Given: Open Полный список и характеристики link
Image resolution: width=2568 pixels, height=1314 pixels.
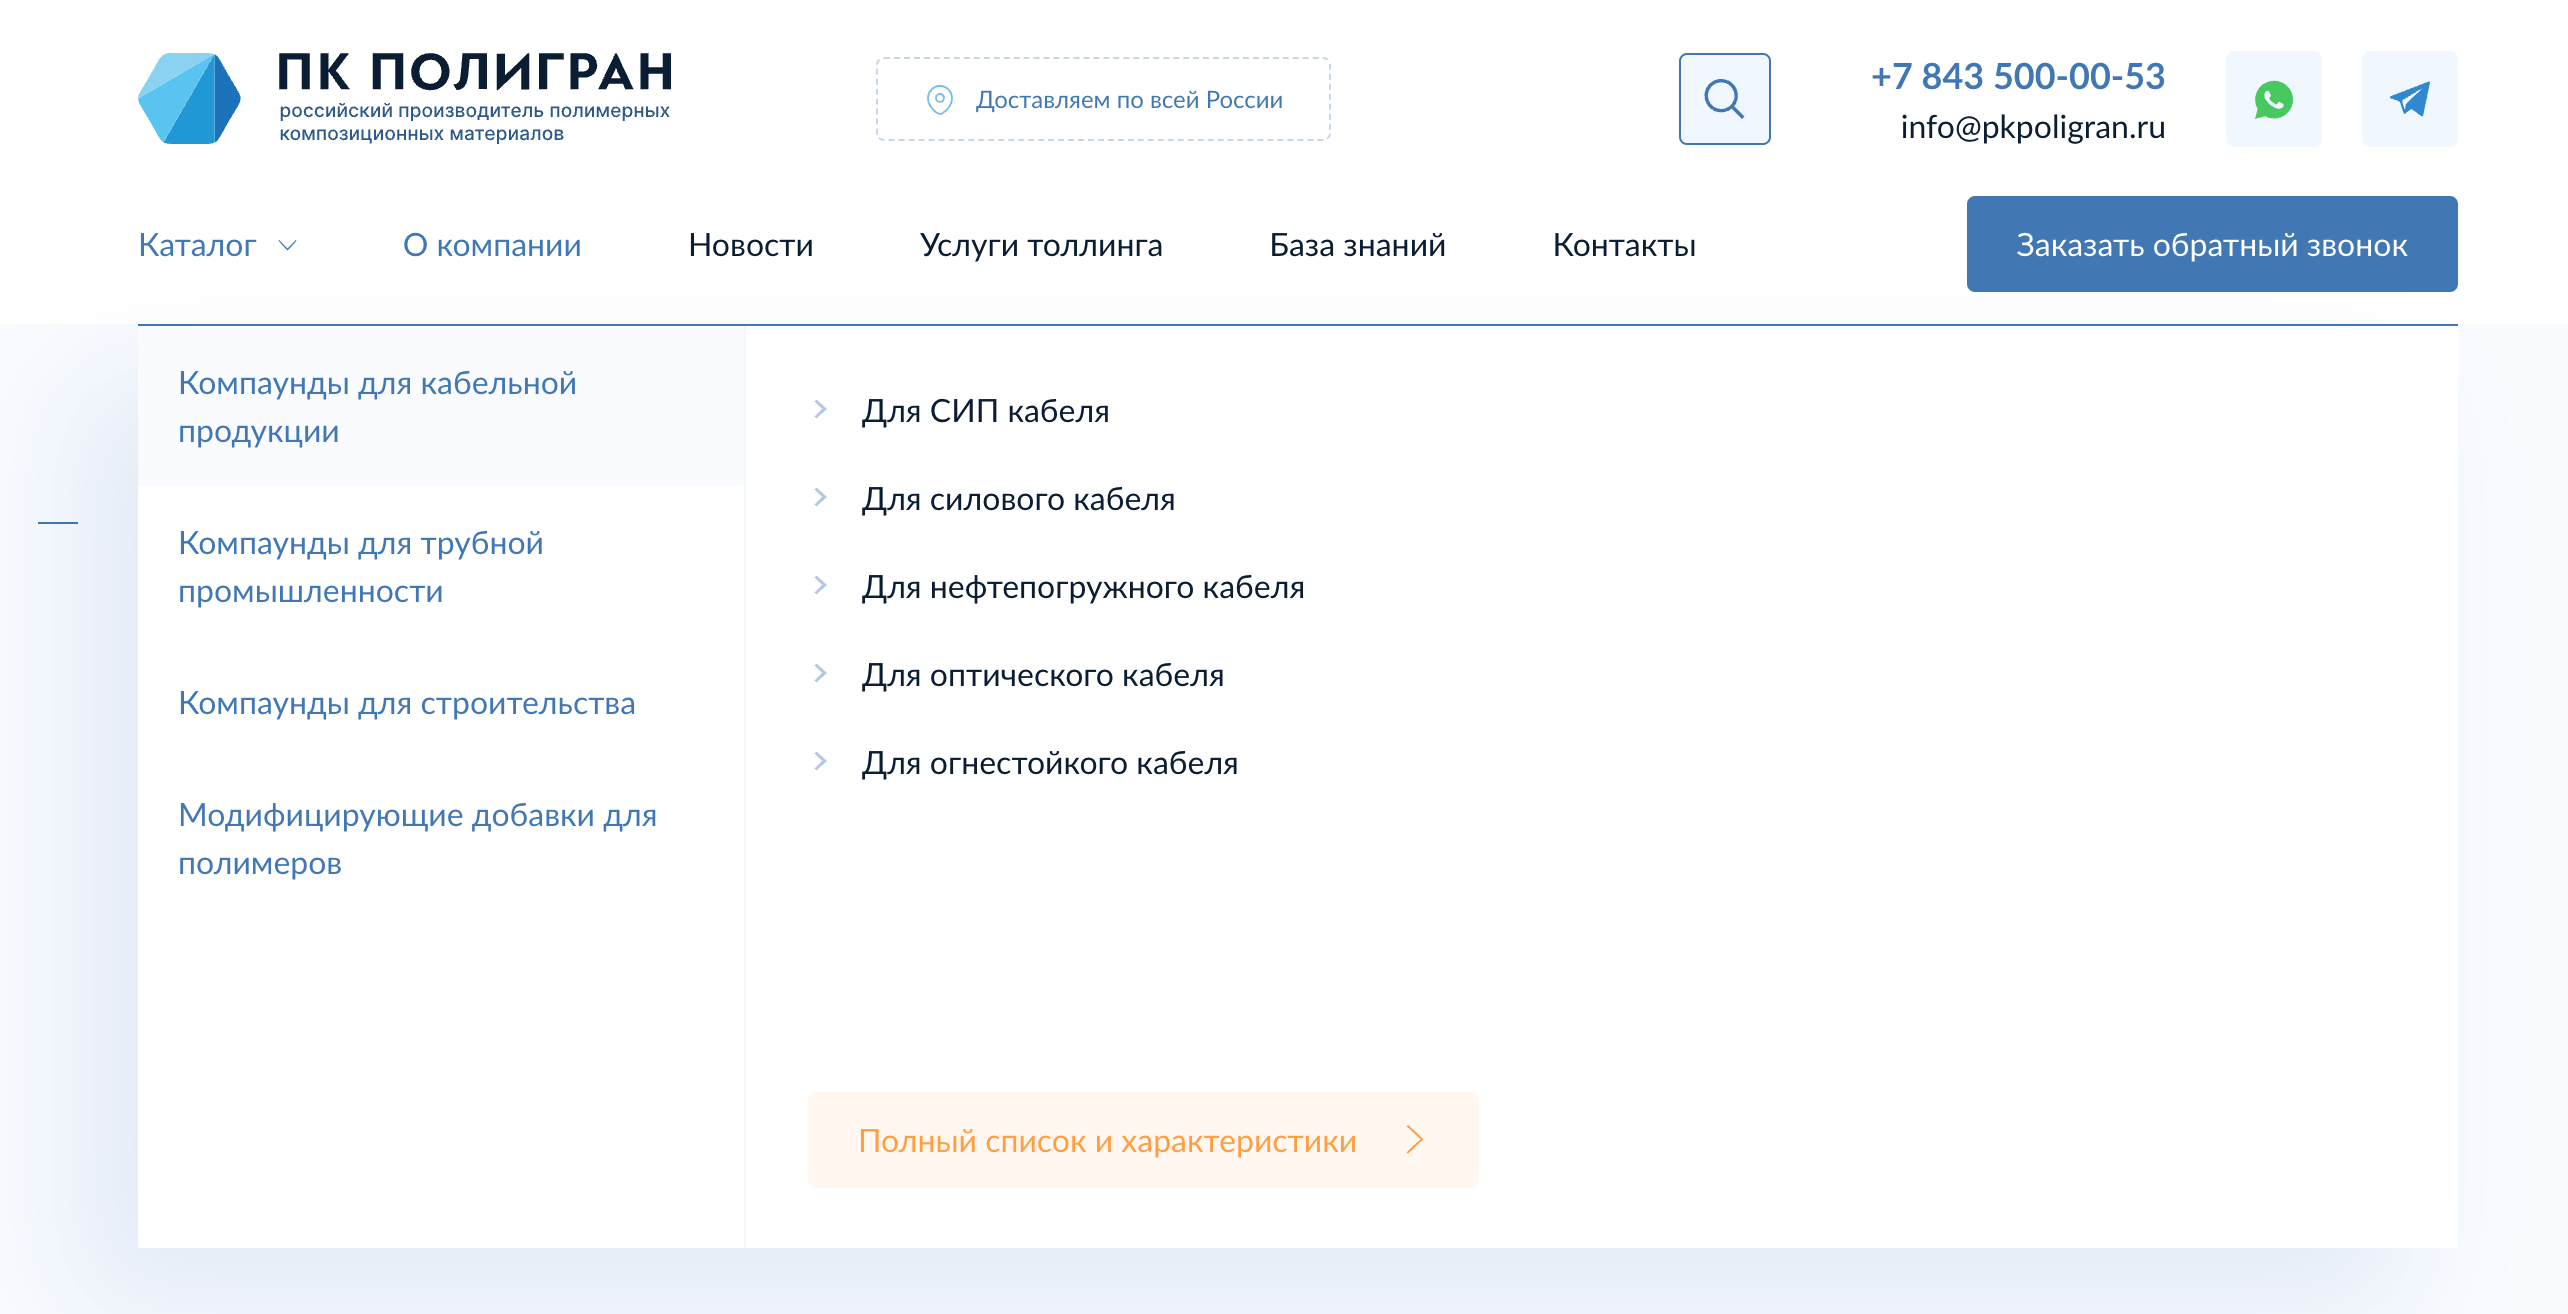Looking at the screenshot, I should click(1107, 1140).
